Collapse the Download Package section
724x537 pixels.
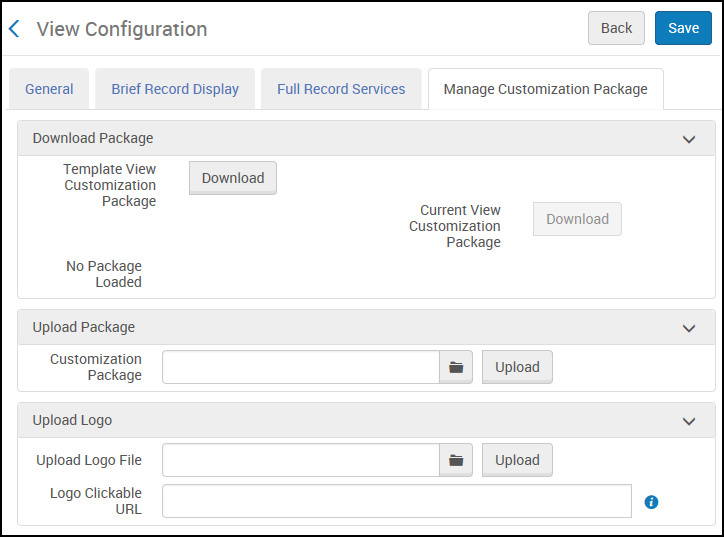click(689, 139)
